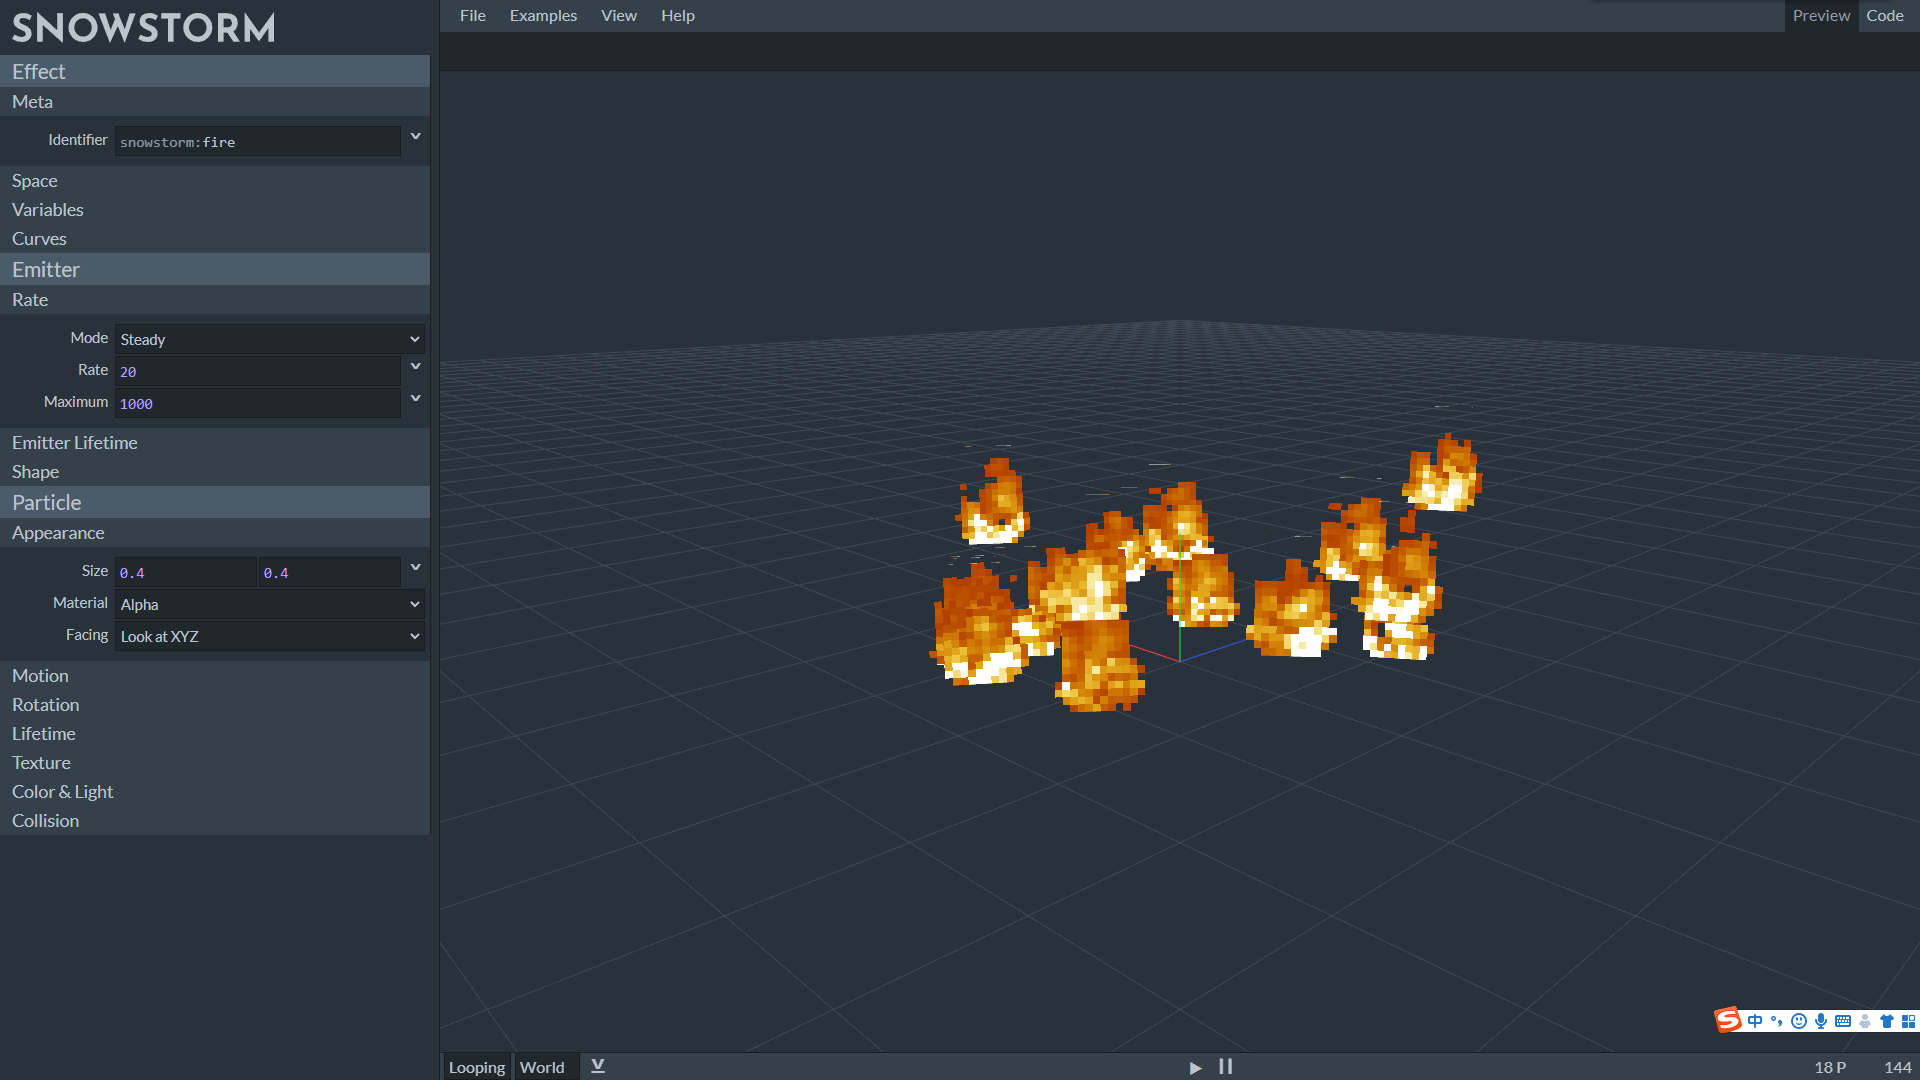Open the Facing dropdown

tap(270, 637)
